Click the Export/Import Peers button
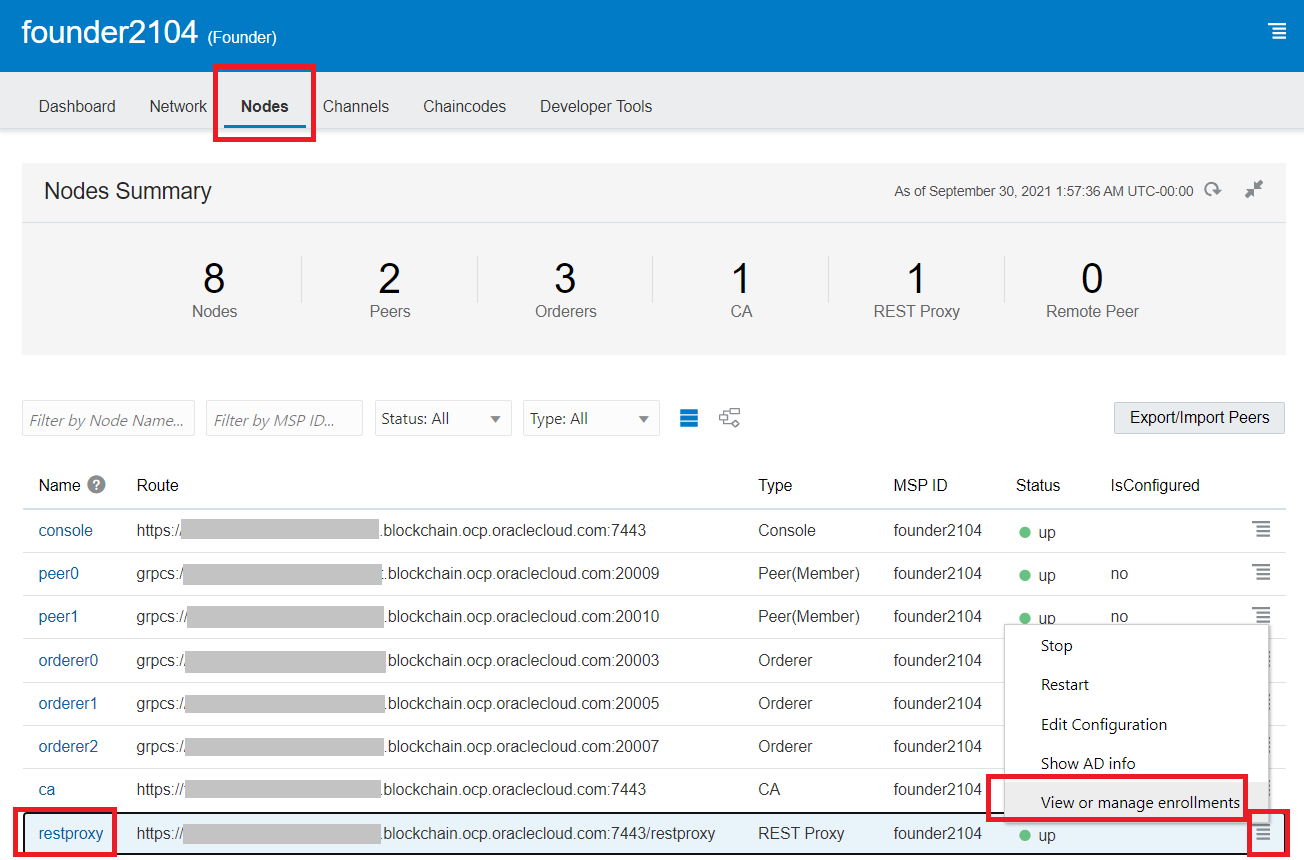Image resolution: width=1304 pixels, height=860 pixels. tap(1198, 418)
